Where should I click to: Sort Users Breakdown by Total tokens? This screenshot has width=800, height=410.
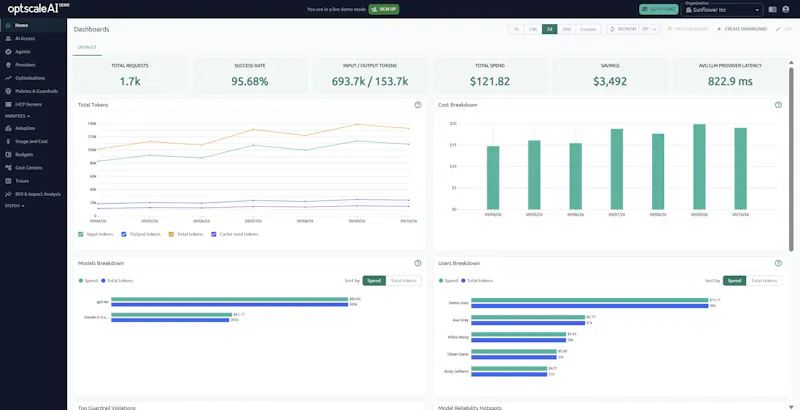[764, 280]
